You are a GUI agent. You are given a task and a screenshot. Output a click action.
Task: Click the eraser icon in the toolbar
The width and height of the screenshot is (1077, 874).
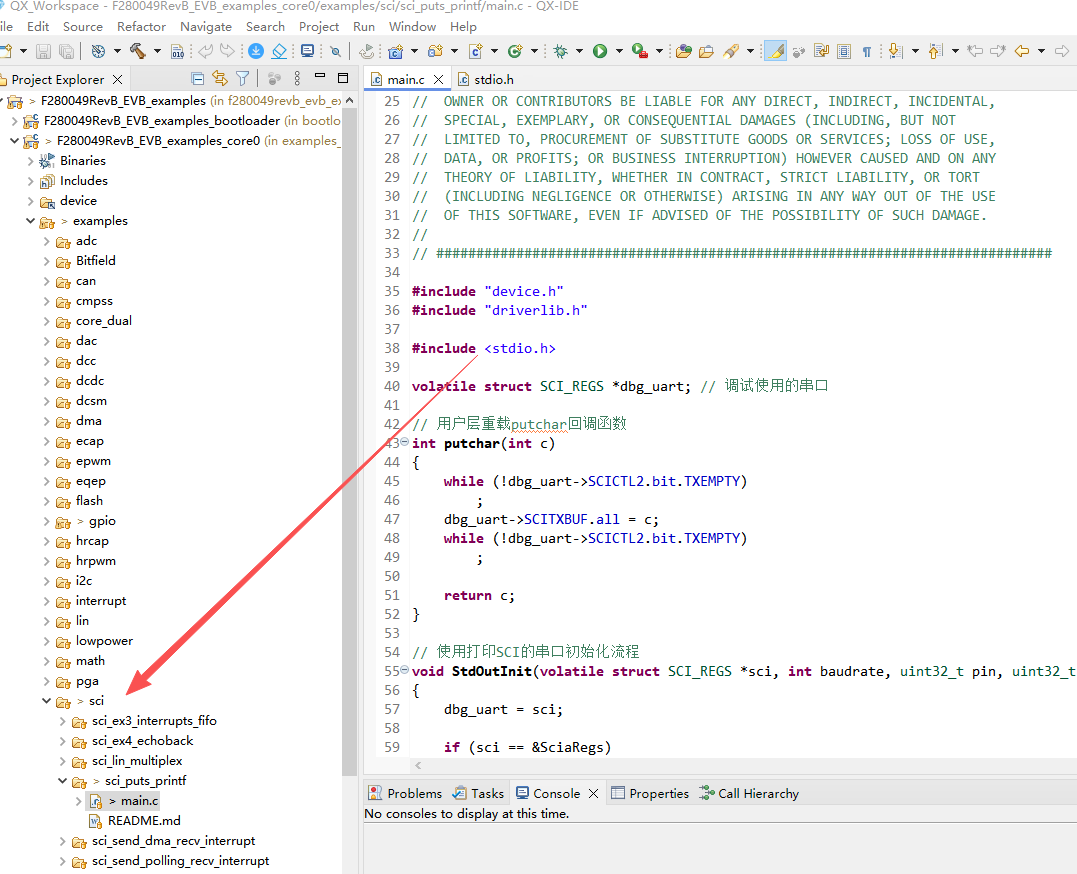point(279,51)
